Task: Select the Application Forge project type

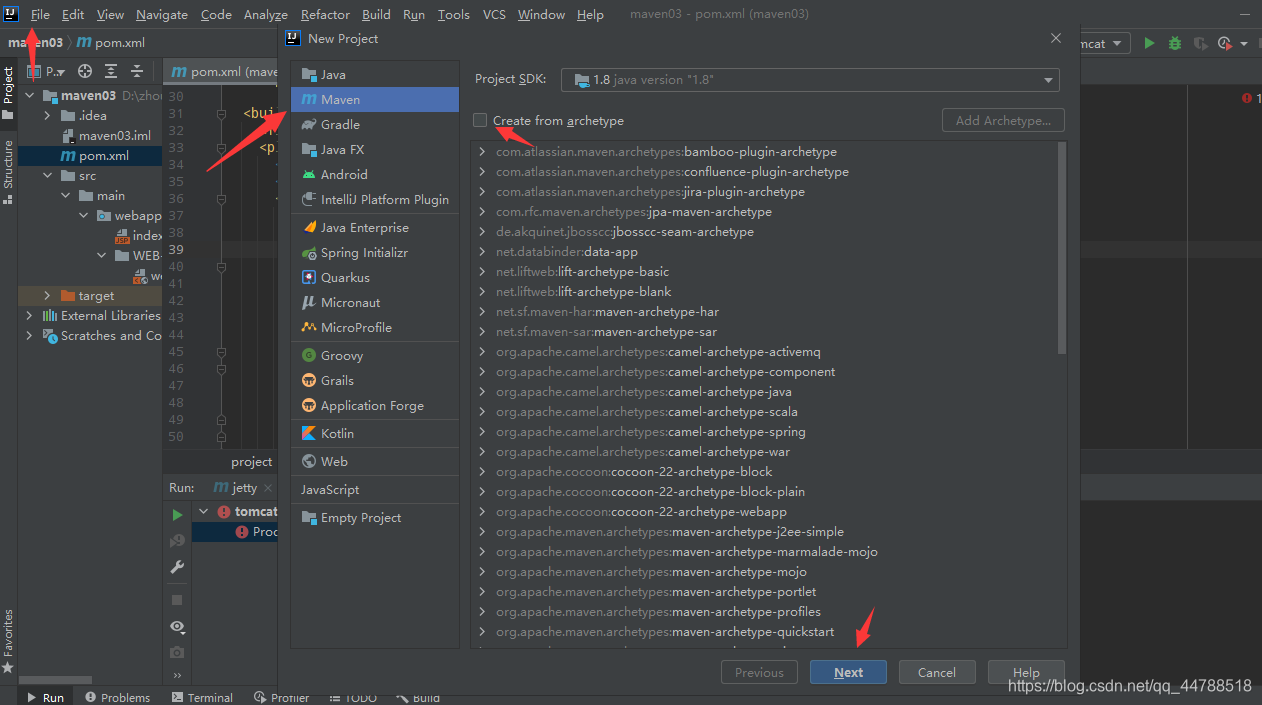Action: click(x=375, y=406)
